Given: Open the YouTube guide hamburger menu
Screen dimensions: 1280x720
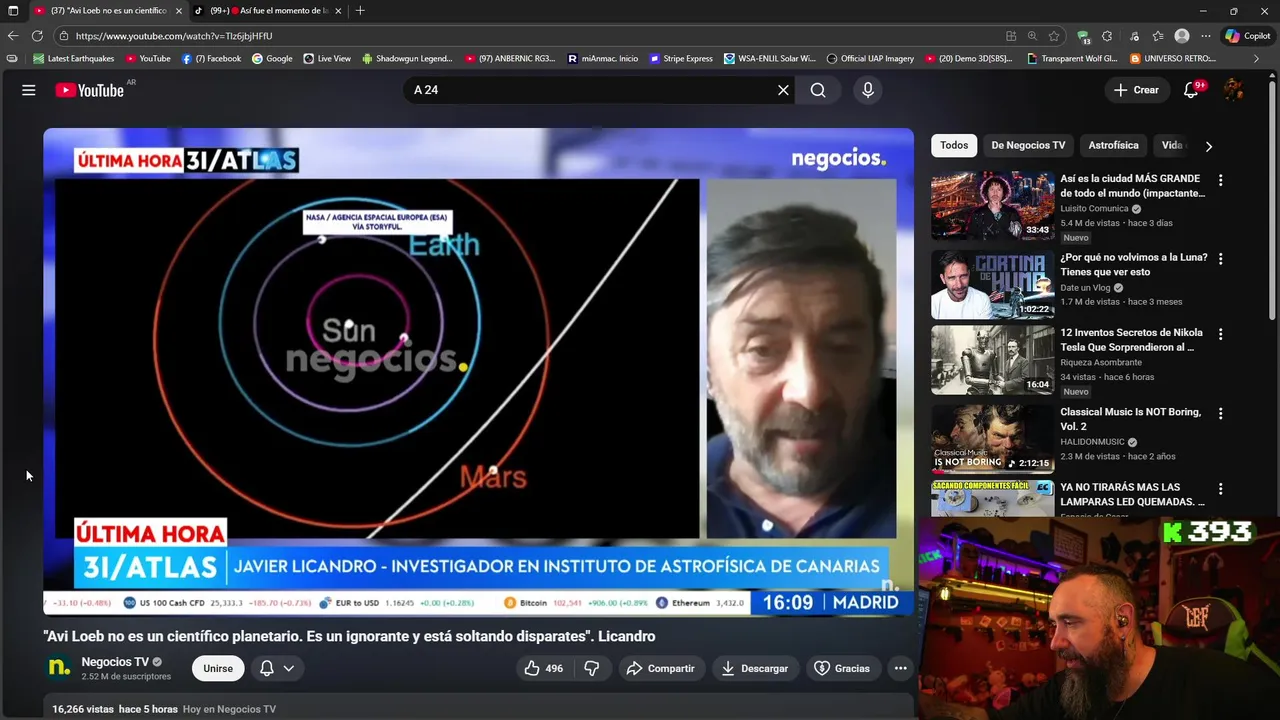Looking at the screenshot, I should [29, 90].
